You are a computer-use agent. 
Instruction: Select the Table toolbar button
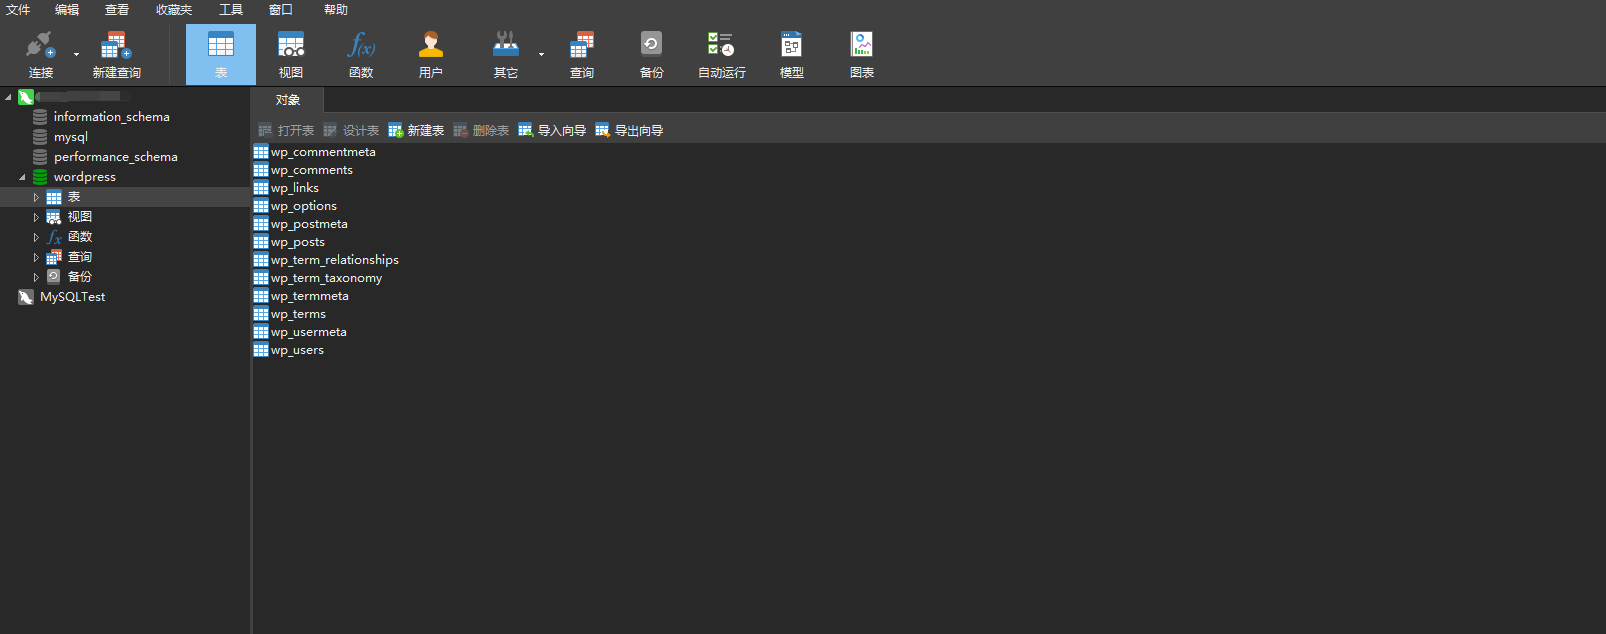click(221, 54)
